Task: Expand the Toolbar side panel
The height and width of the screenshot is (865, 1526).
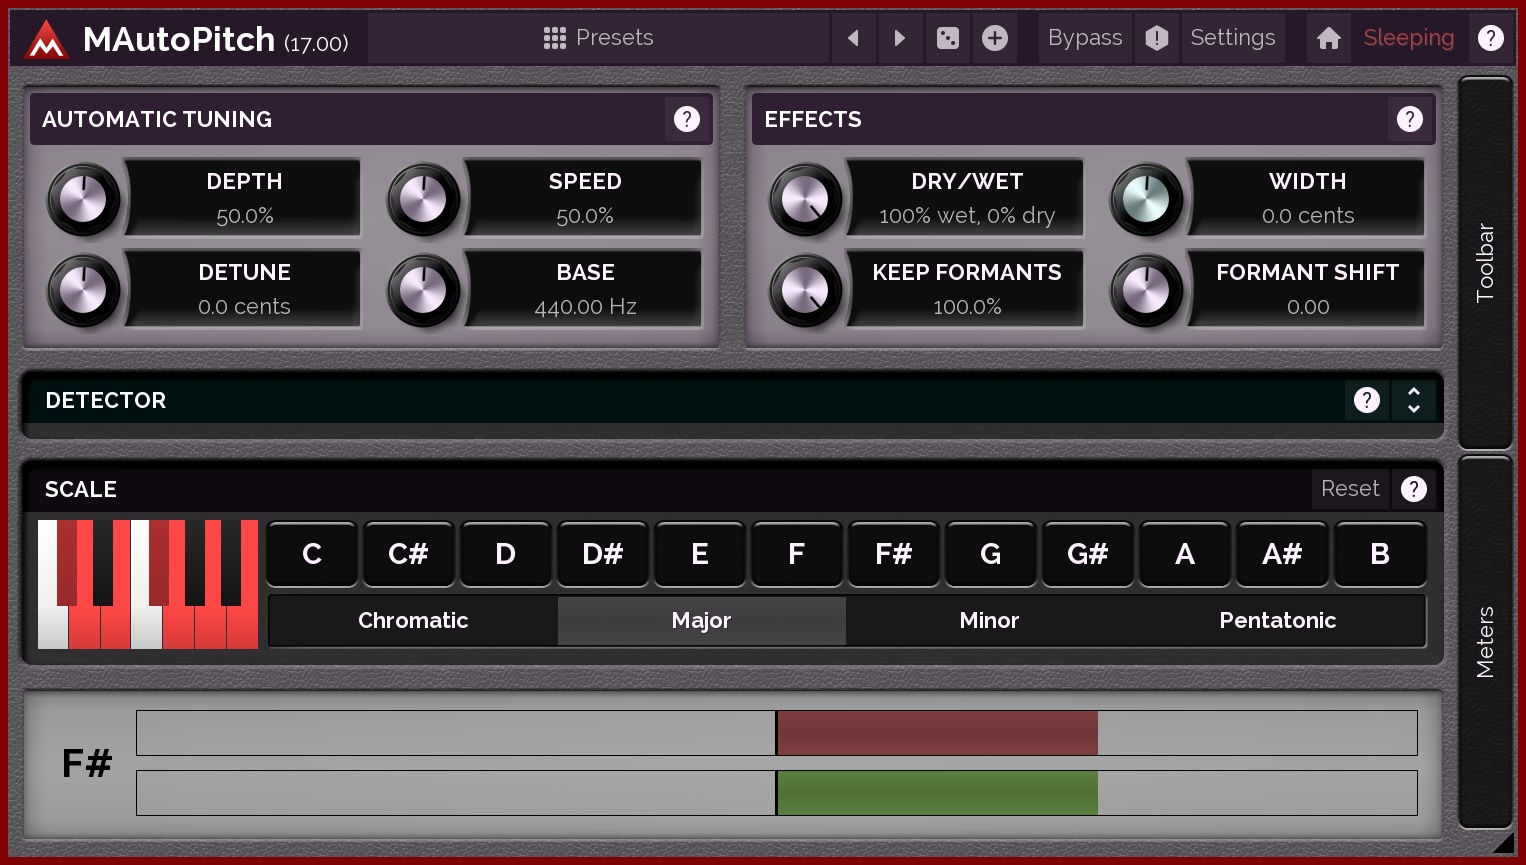Action: [1485, 262]
